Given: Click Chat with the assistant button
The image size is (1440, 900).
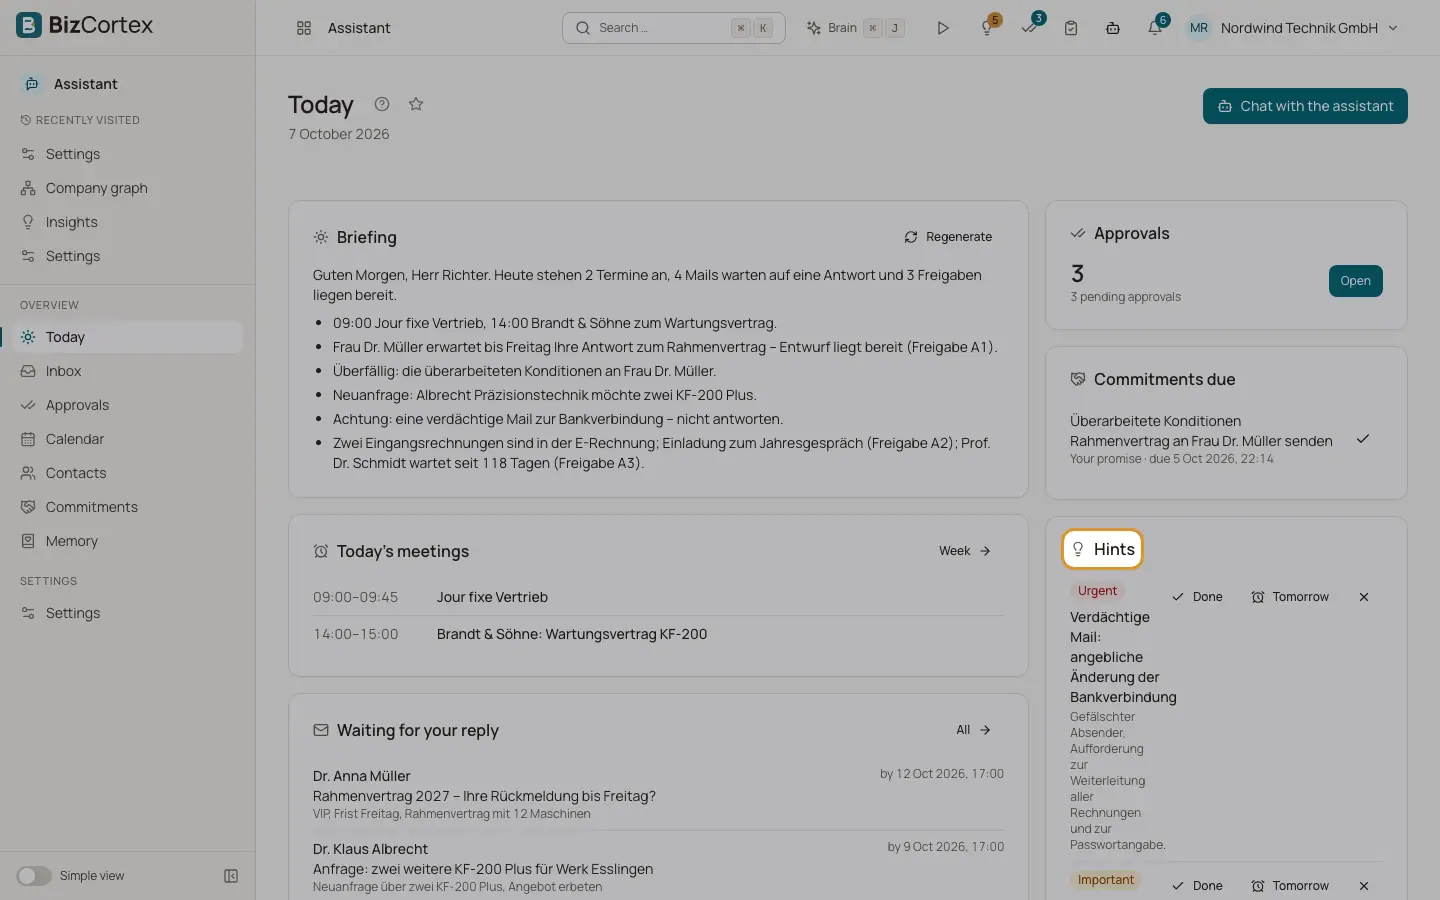Looking at the screenshot, I should click(x=1305, y=106).
